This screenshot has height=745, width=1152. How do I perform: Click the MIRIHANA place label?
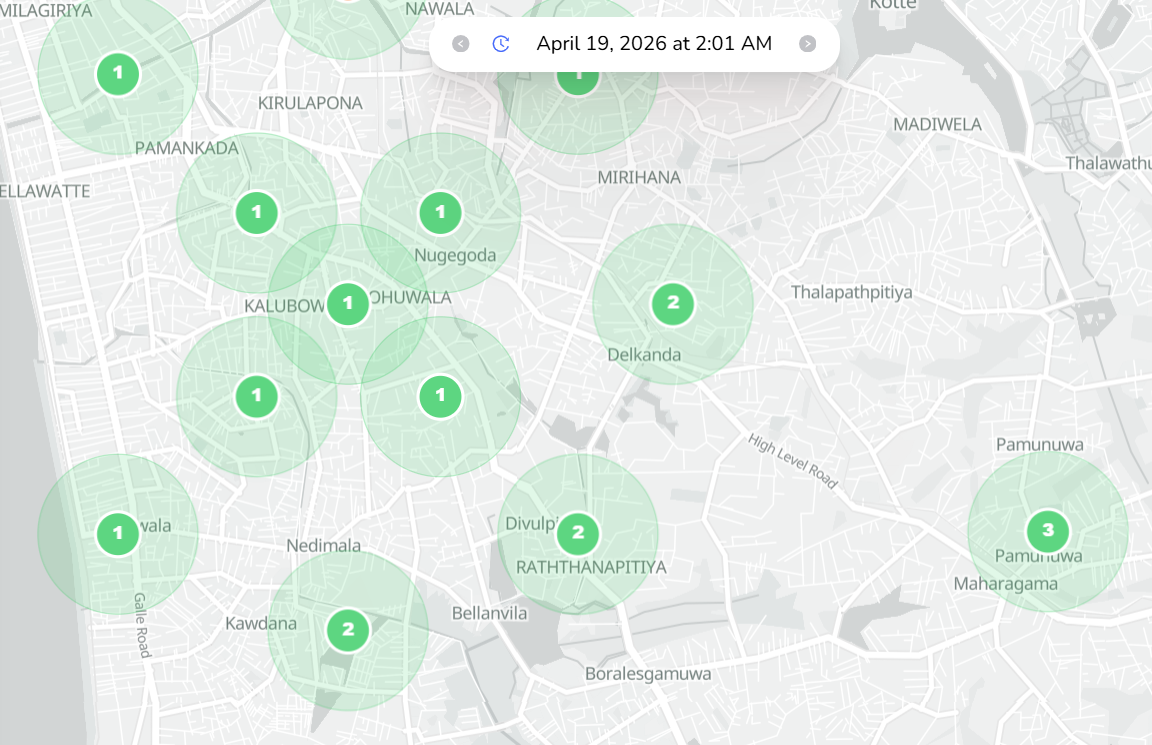(639, 177)
